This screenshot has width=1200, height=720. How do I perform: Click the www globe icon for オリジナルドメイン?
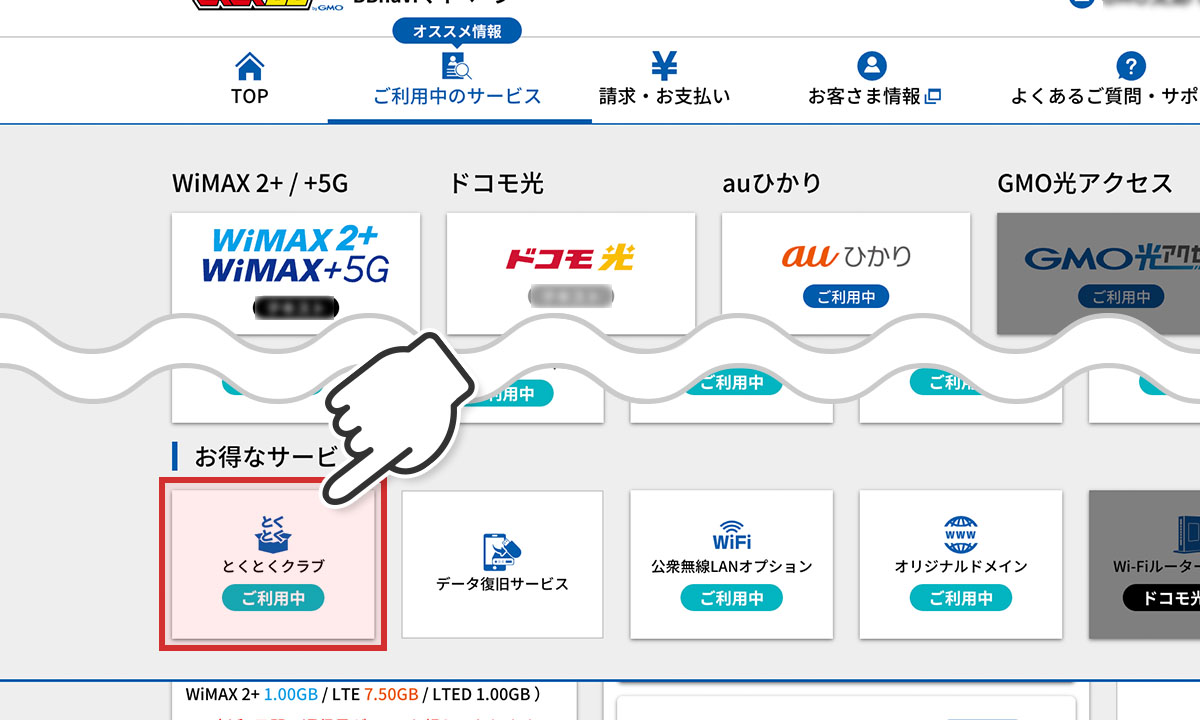961,535
